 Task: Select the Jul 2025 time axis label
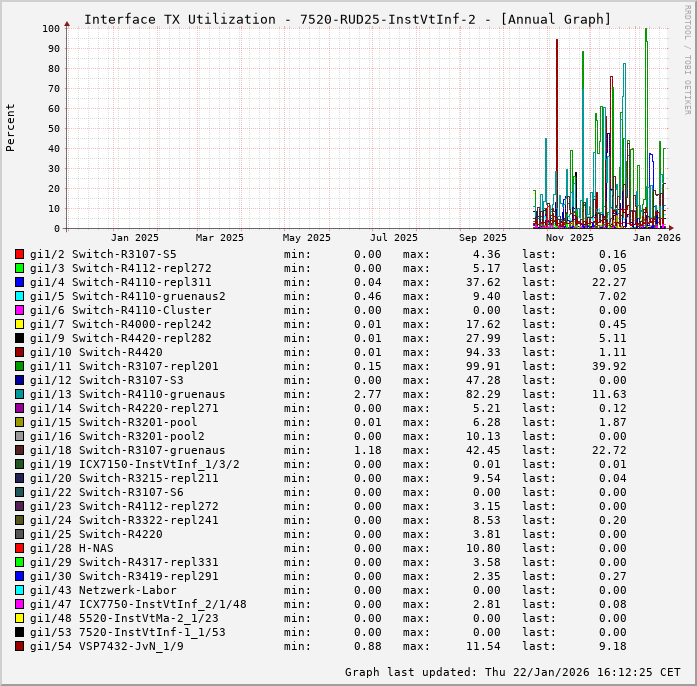394,238
